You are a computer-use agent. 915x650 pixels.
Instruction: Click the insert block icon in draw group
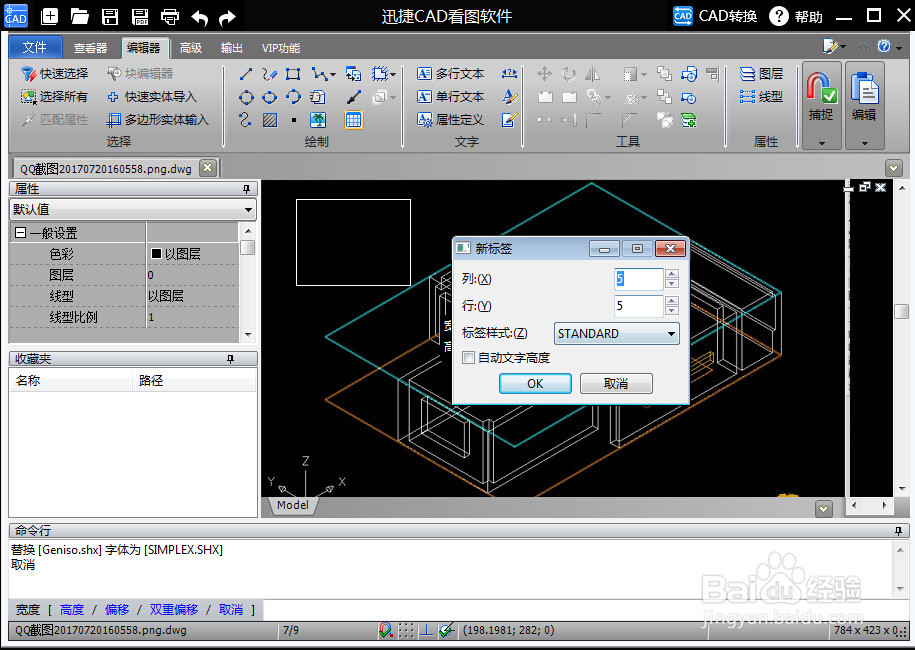coord(353,74)
